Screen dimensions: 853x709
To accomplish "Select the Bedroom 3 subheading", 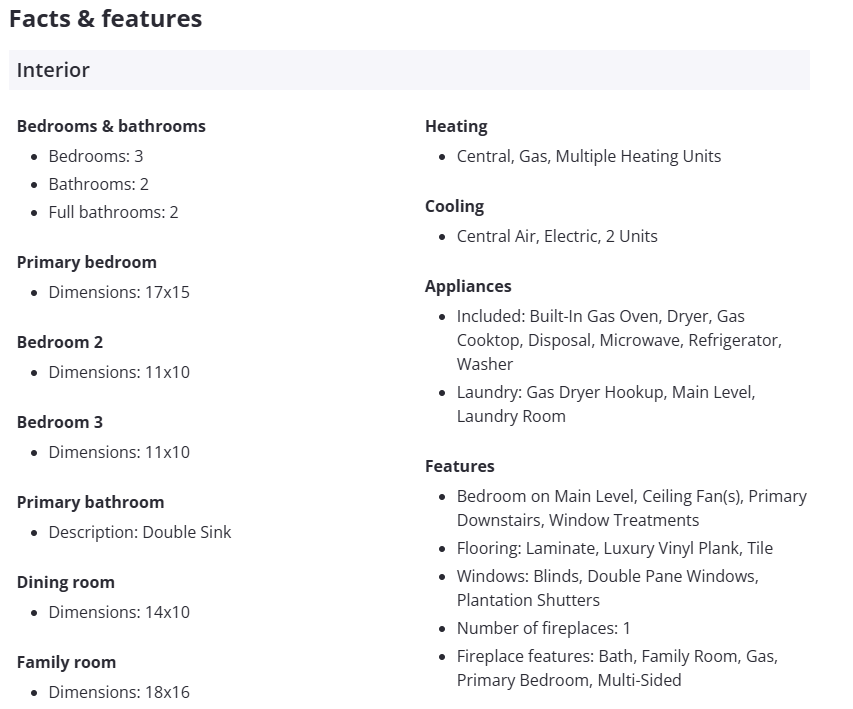I will pyautogui.click(x=60, y=422).
